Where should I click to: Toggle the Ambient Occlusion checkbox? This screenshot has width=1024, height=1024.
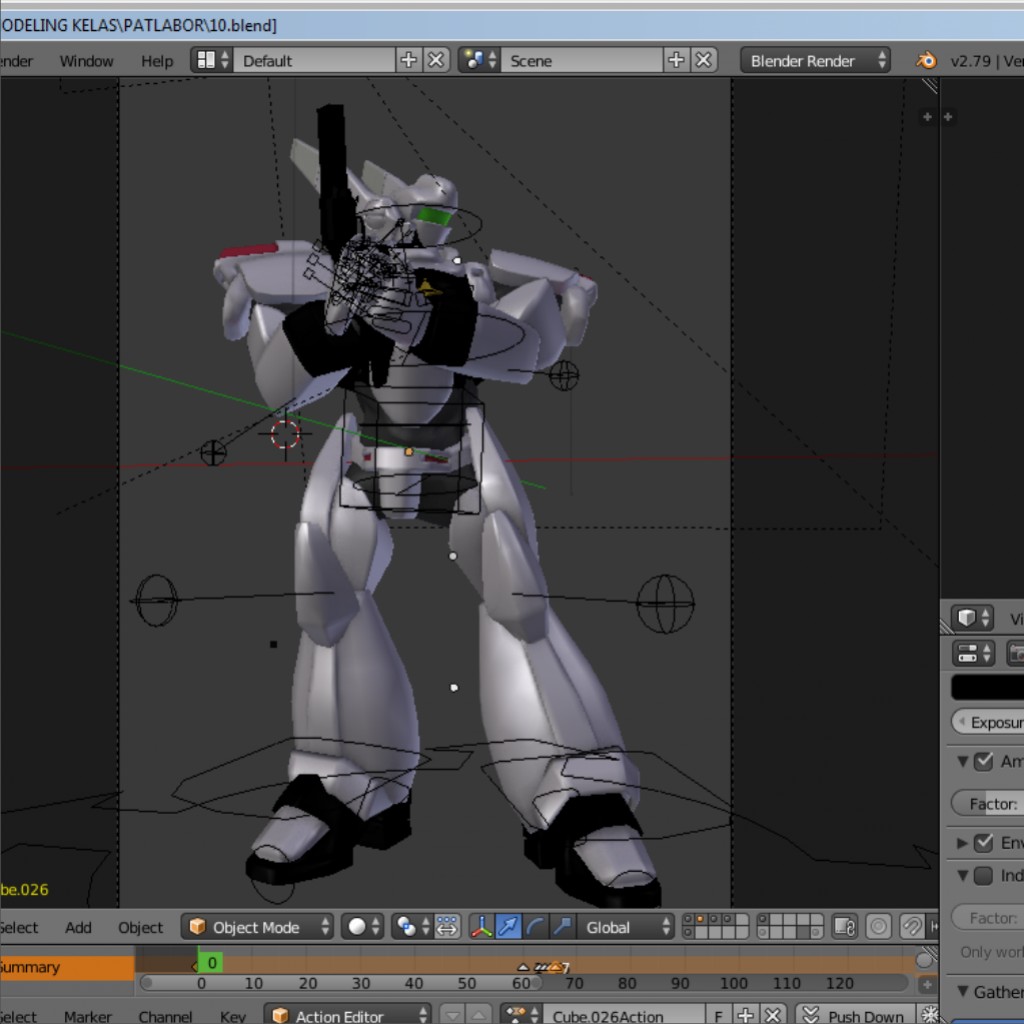pyautogui.click(x=983, y=761)
